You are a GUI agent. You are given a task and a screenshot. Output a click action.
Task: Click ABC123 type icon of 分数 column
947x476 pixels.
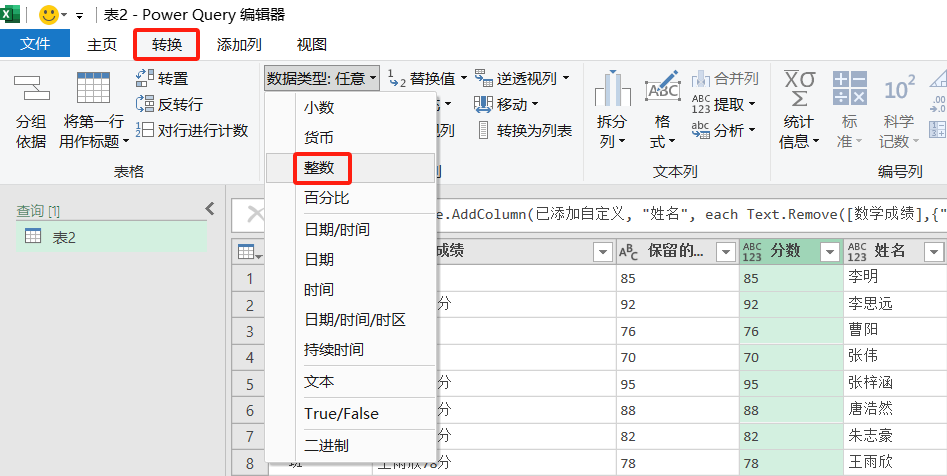752,252
